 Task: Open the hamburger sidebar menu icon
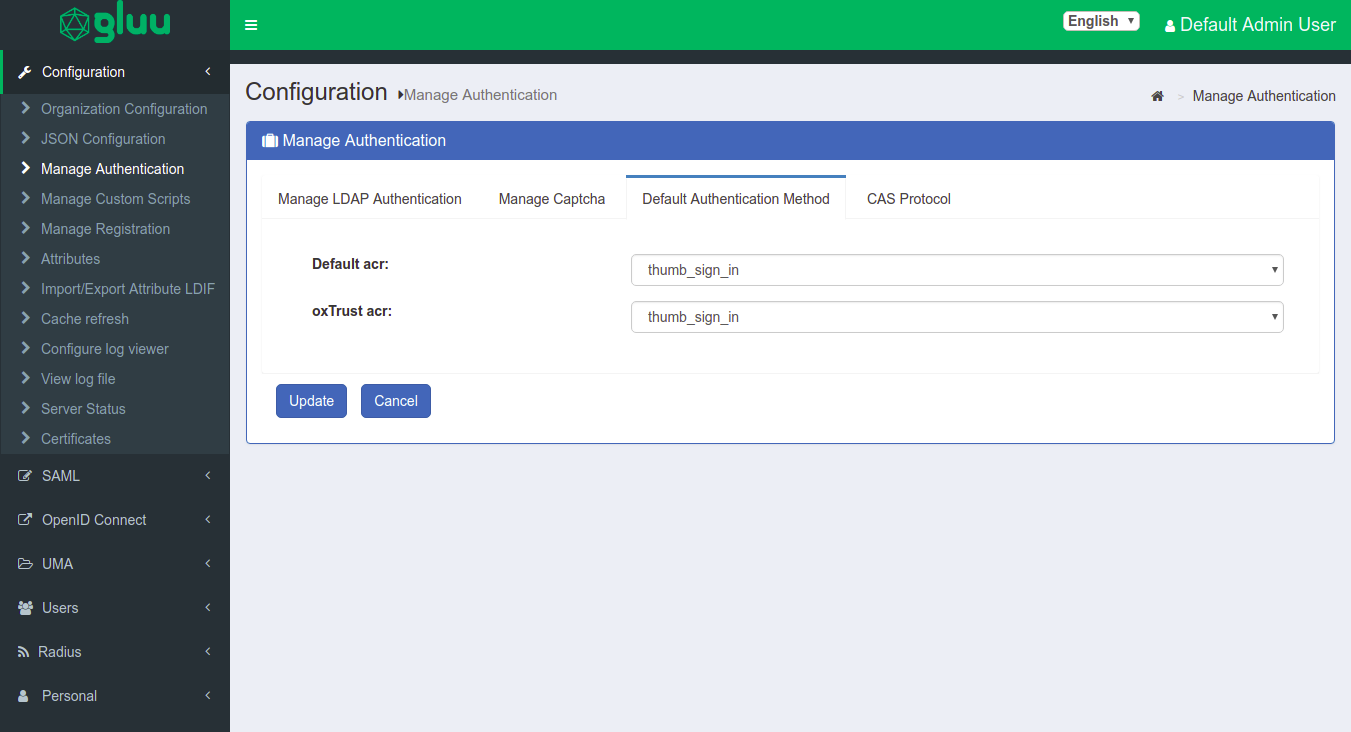point(251,25)
